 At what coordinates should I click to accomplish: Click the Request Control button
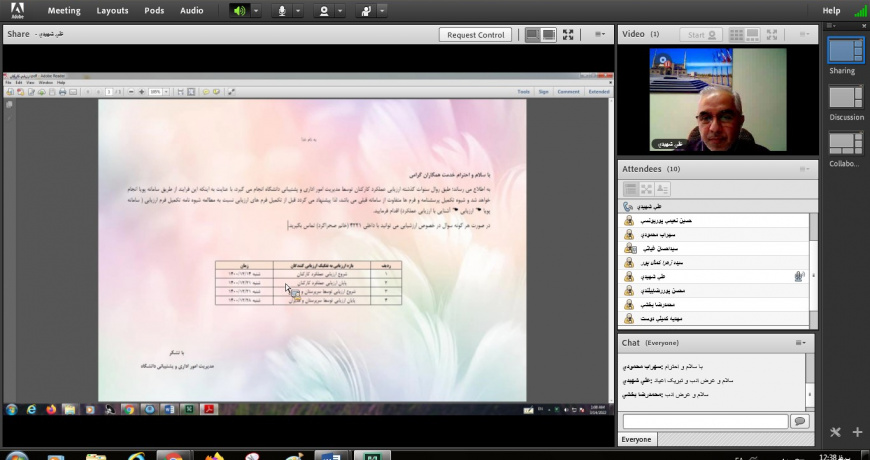tap(476, 34)
